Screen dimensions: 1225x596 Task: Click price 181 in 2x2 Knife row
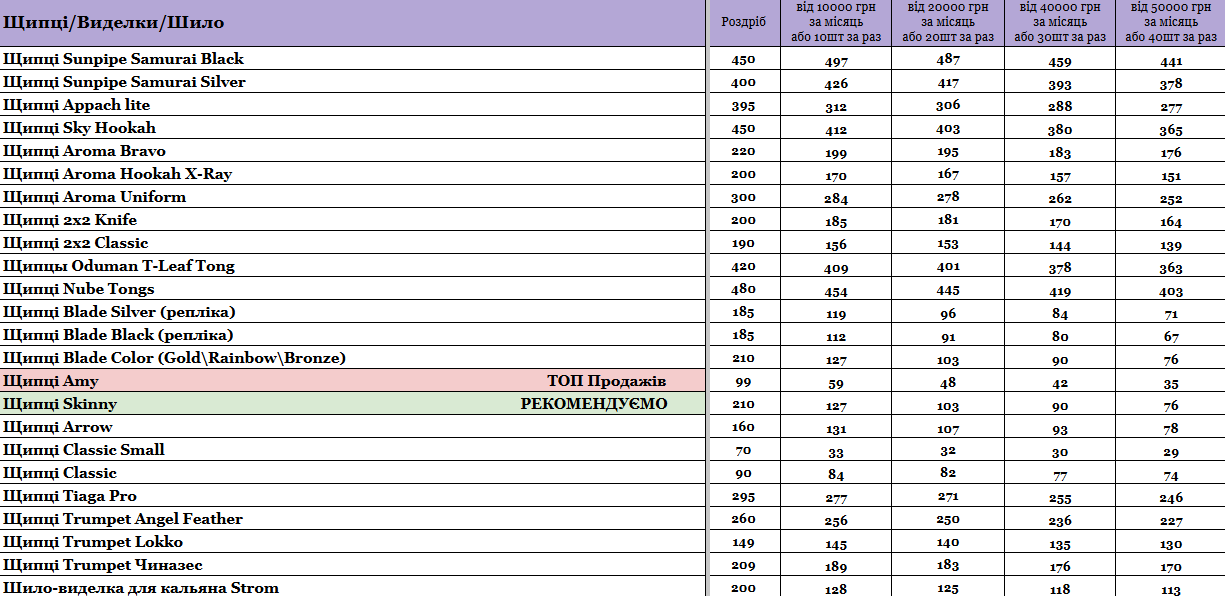pos(948,220)
